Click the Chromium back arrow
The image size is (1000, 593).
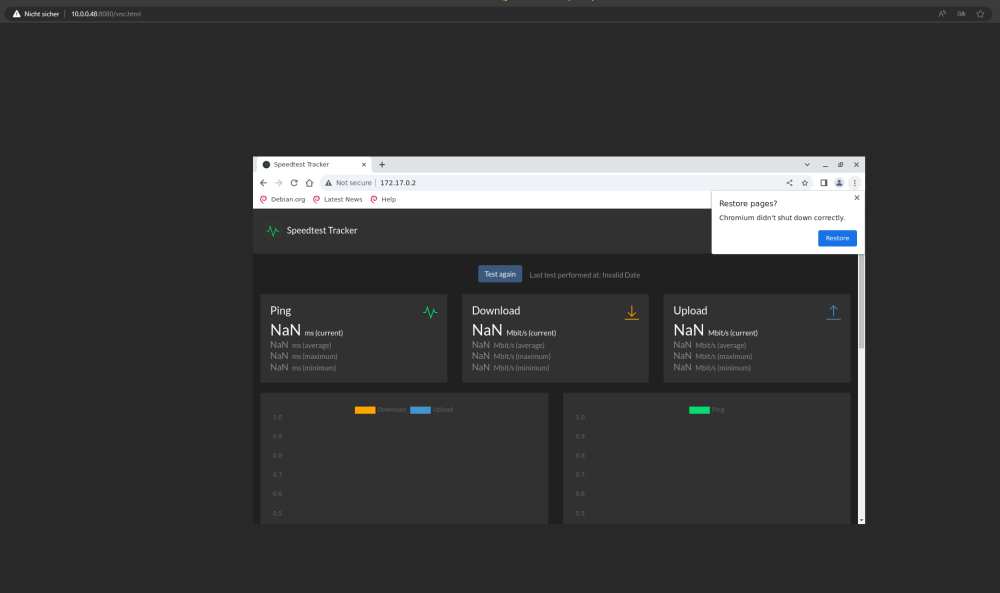click(263, 183)
